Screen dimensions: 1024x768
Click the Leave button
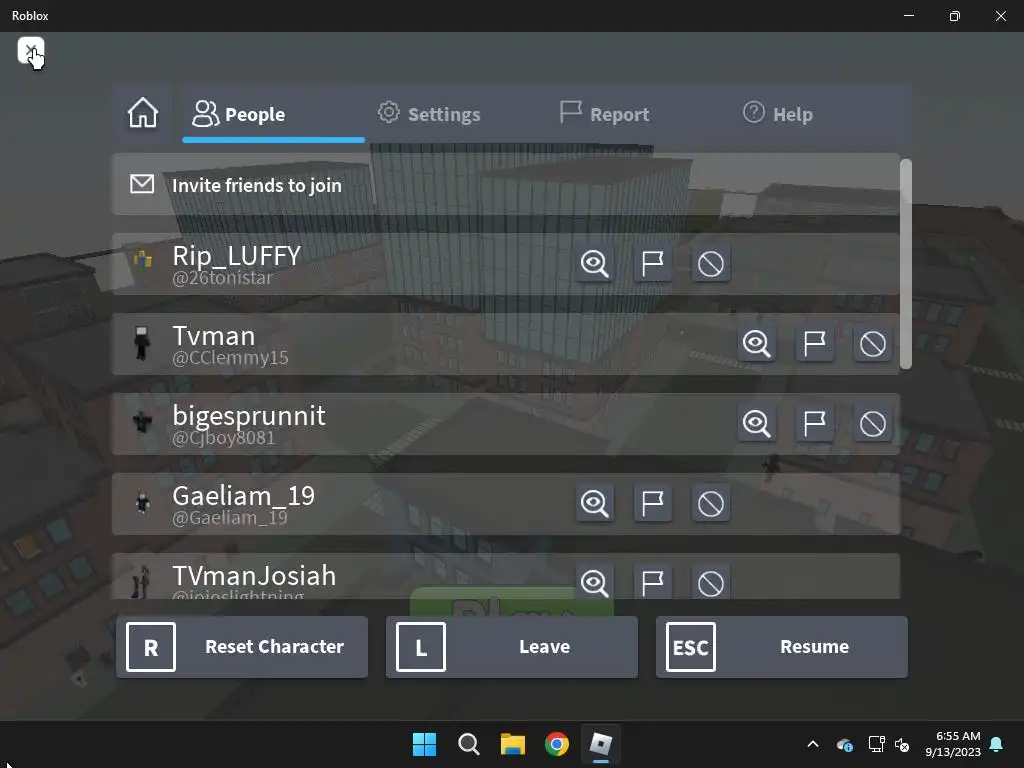(x=511, y=647)
